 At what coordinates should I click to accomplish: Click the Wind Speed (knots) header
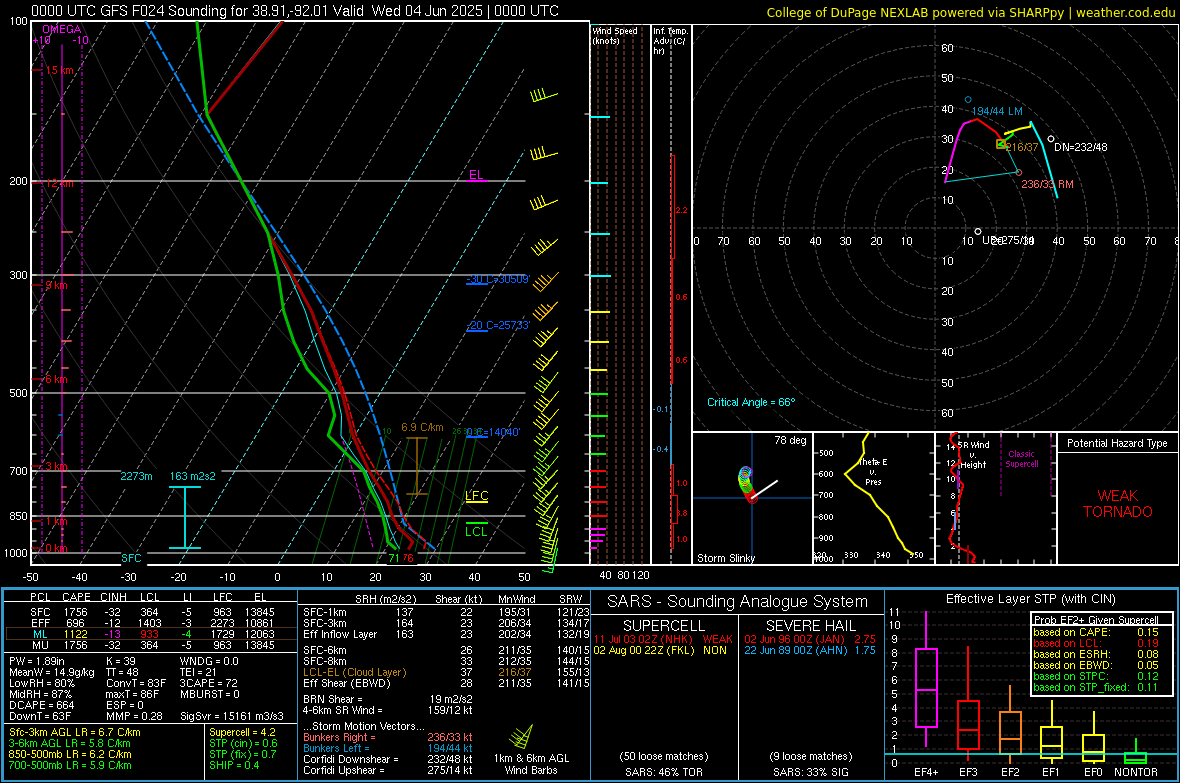click(x=615, y=35)
